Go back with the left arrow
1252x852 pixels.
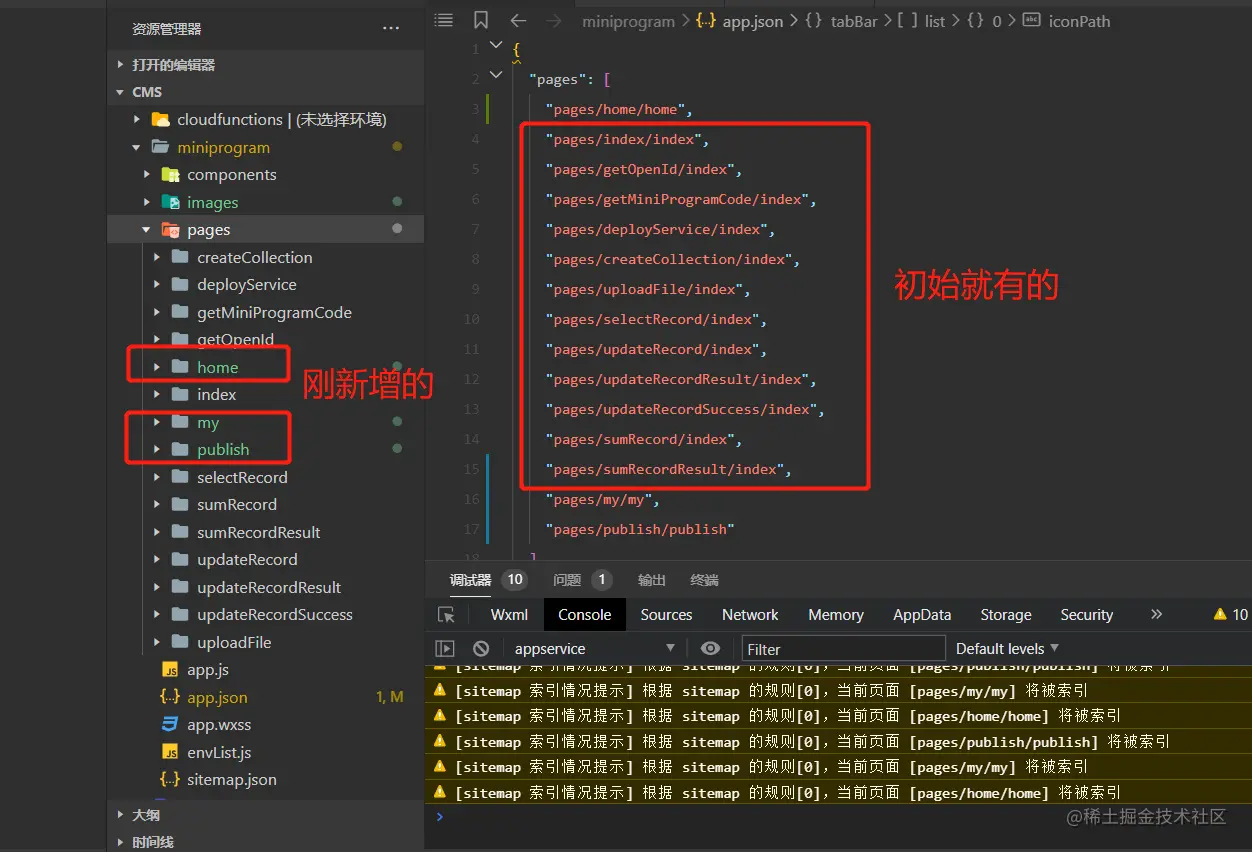[518, 20]
